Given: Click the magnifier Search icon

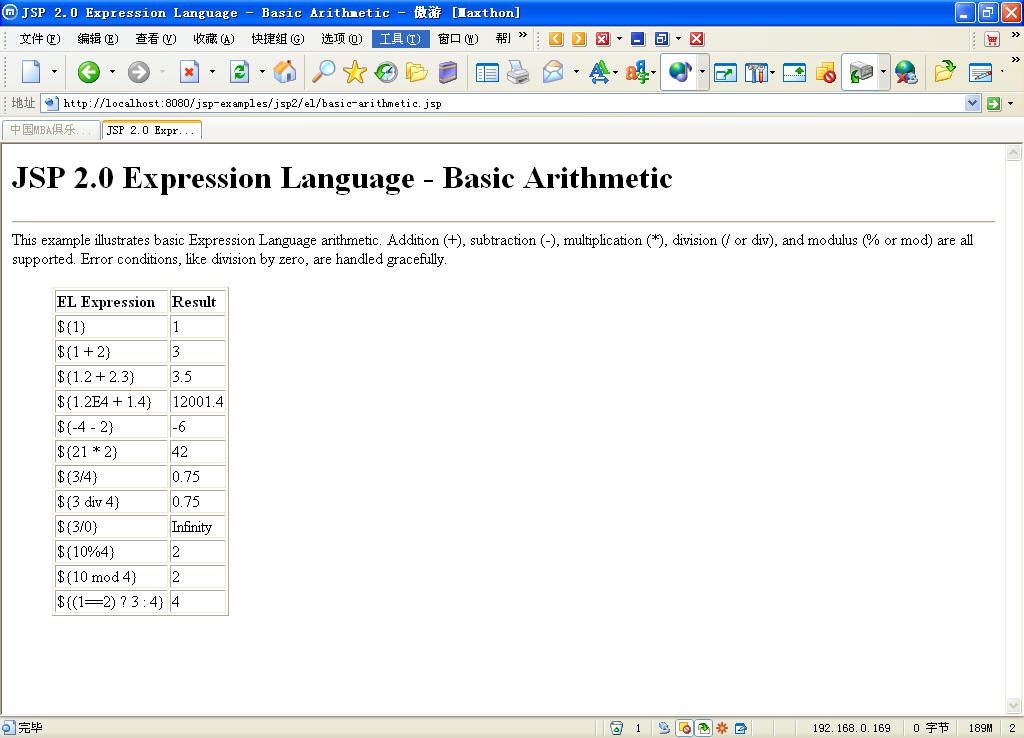Looking at the screenshot, I should (x=323, y=72).
